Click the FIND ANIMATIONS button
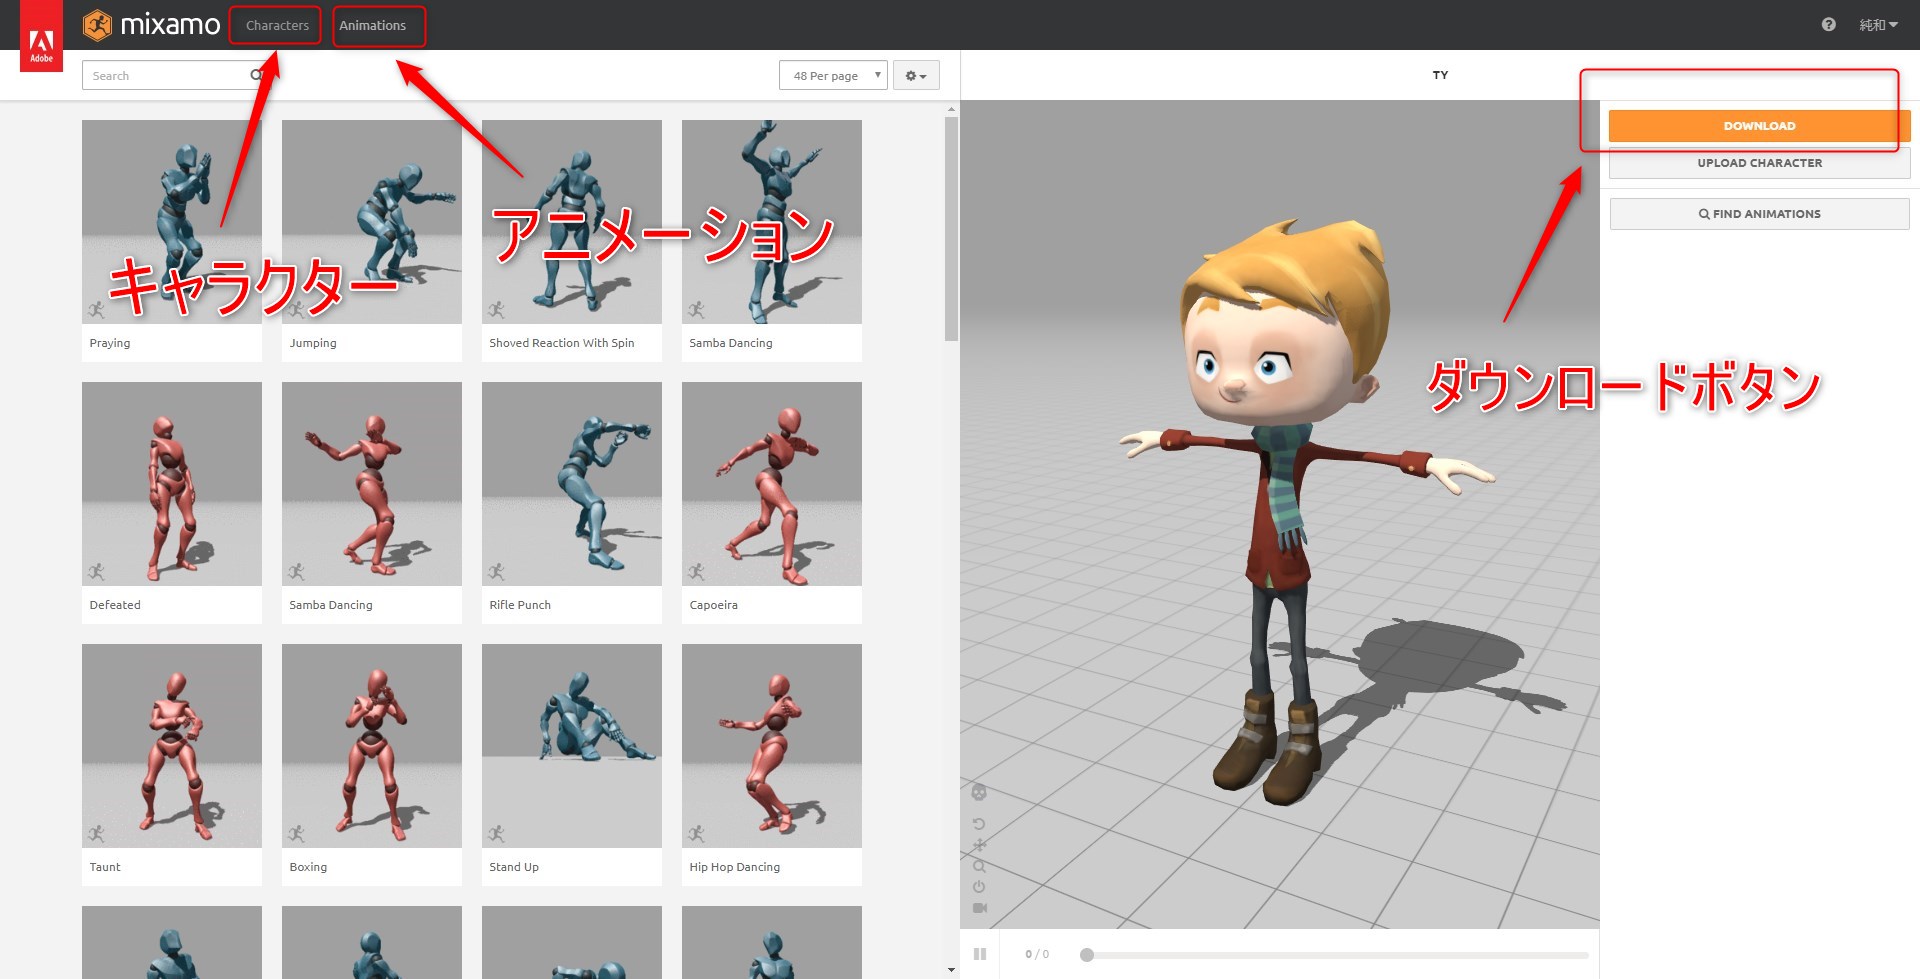The image size is (1920, 979). tap(1759, 214)
